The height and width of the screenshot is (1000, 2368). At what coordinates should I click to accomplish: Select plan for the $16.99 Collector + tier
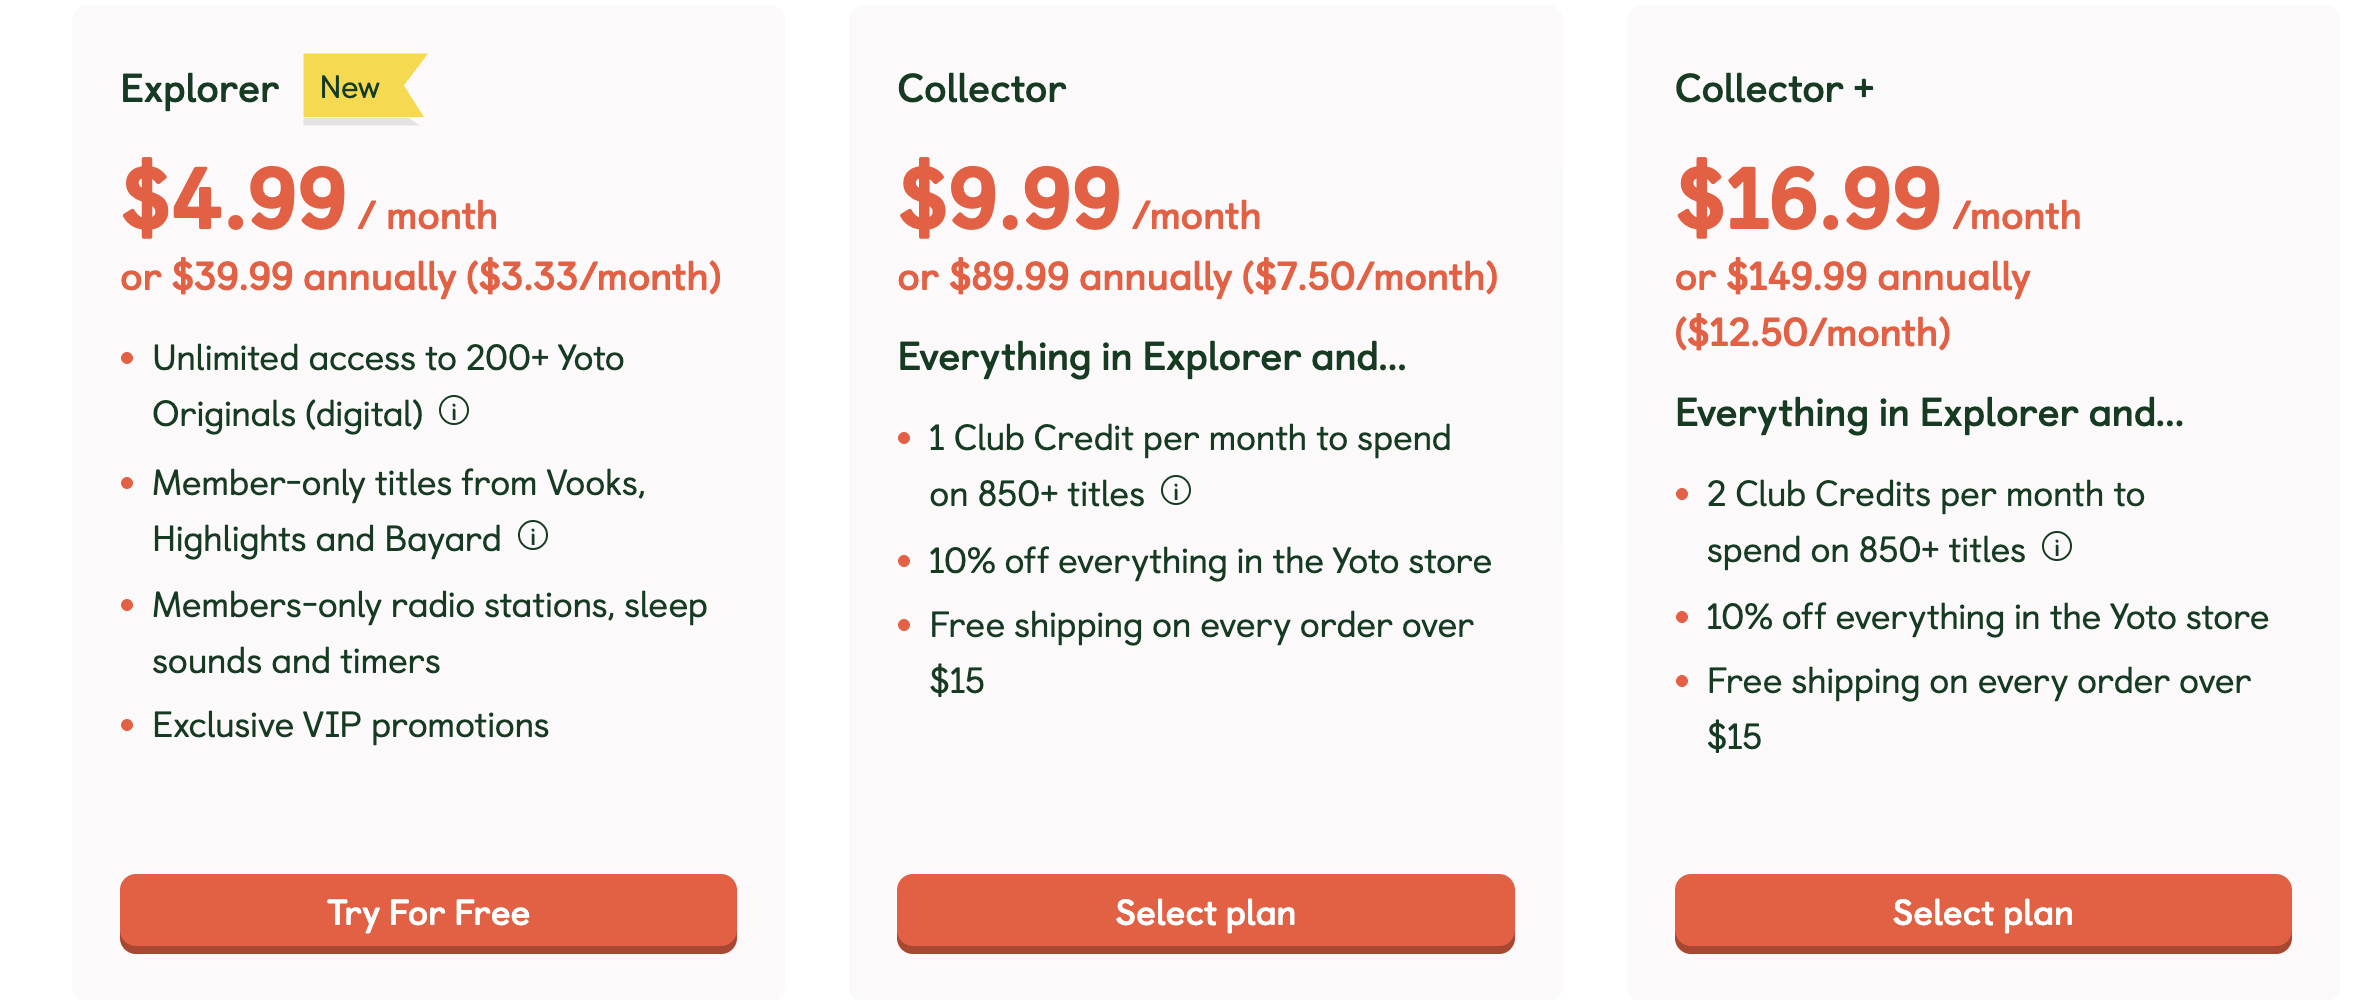(x=1982, y=912)
